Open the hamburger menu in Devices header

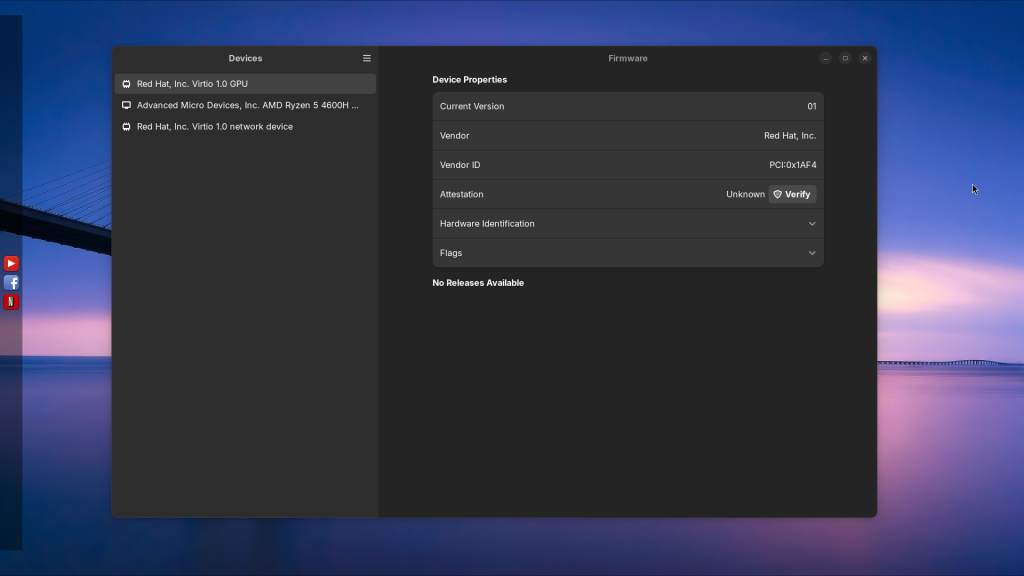pyautogui.click(x=367, y=58)
